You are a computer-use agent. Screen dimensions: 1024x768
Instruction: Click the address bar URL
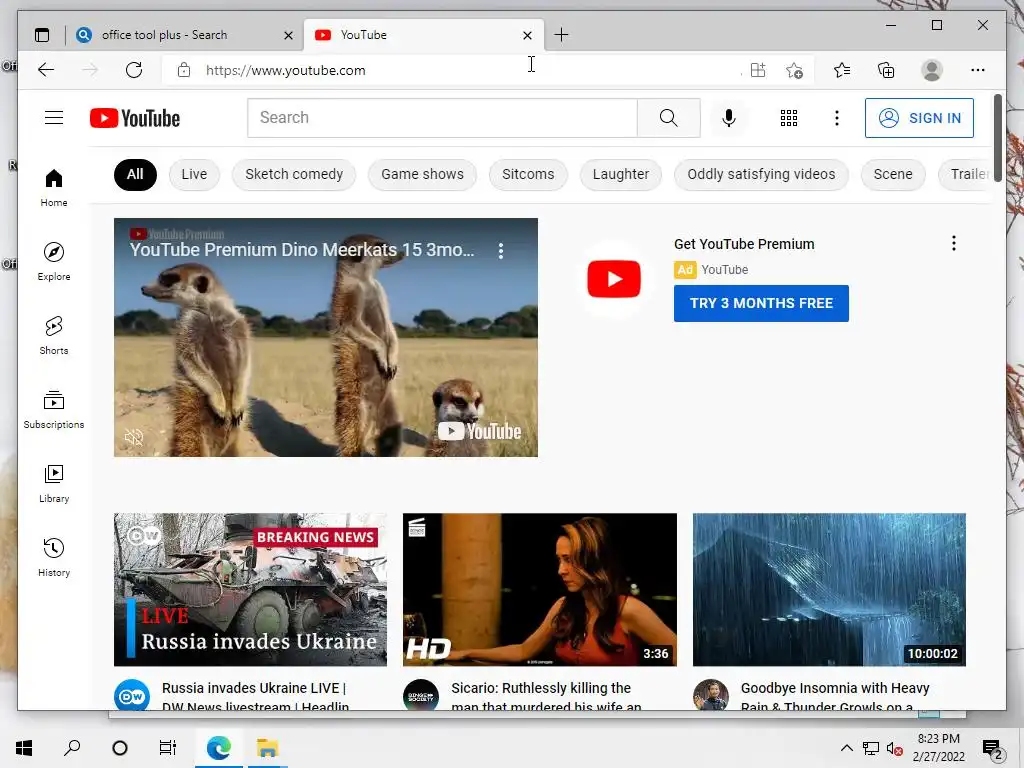(285, 70)
